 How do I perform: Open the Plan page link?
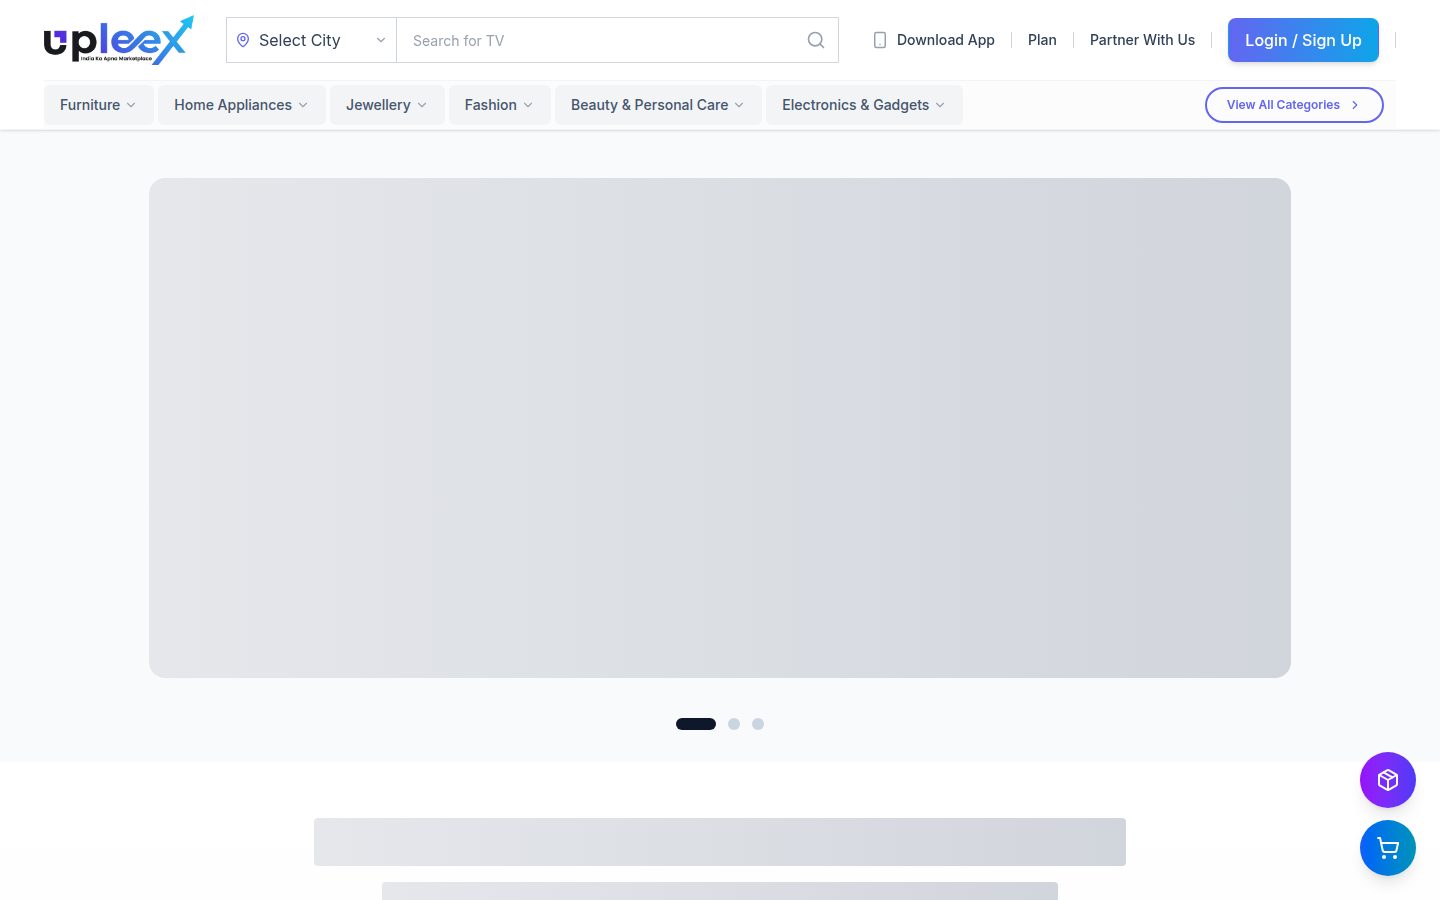1042,40
